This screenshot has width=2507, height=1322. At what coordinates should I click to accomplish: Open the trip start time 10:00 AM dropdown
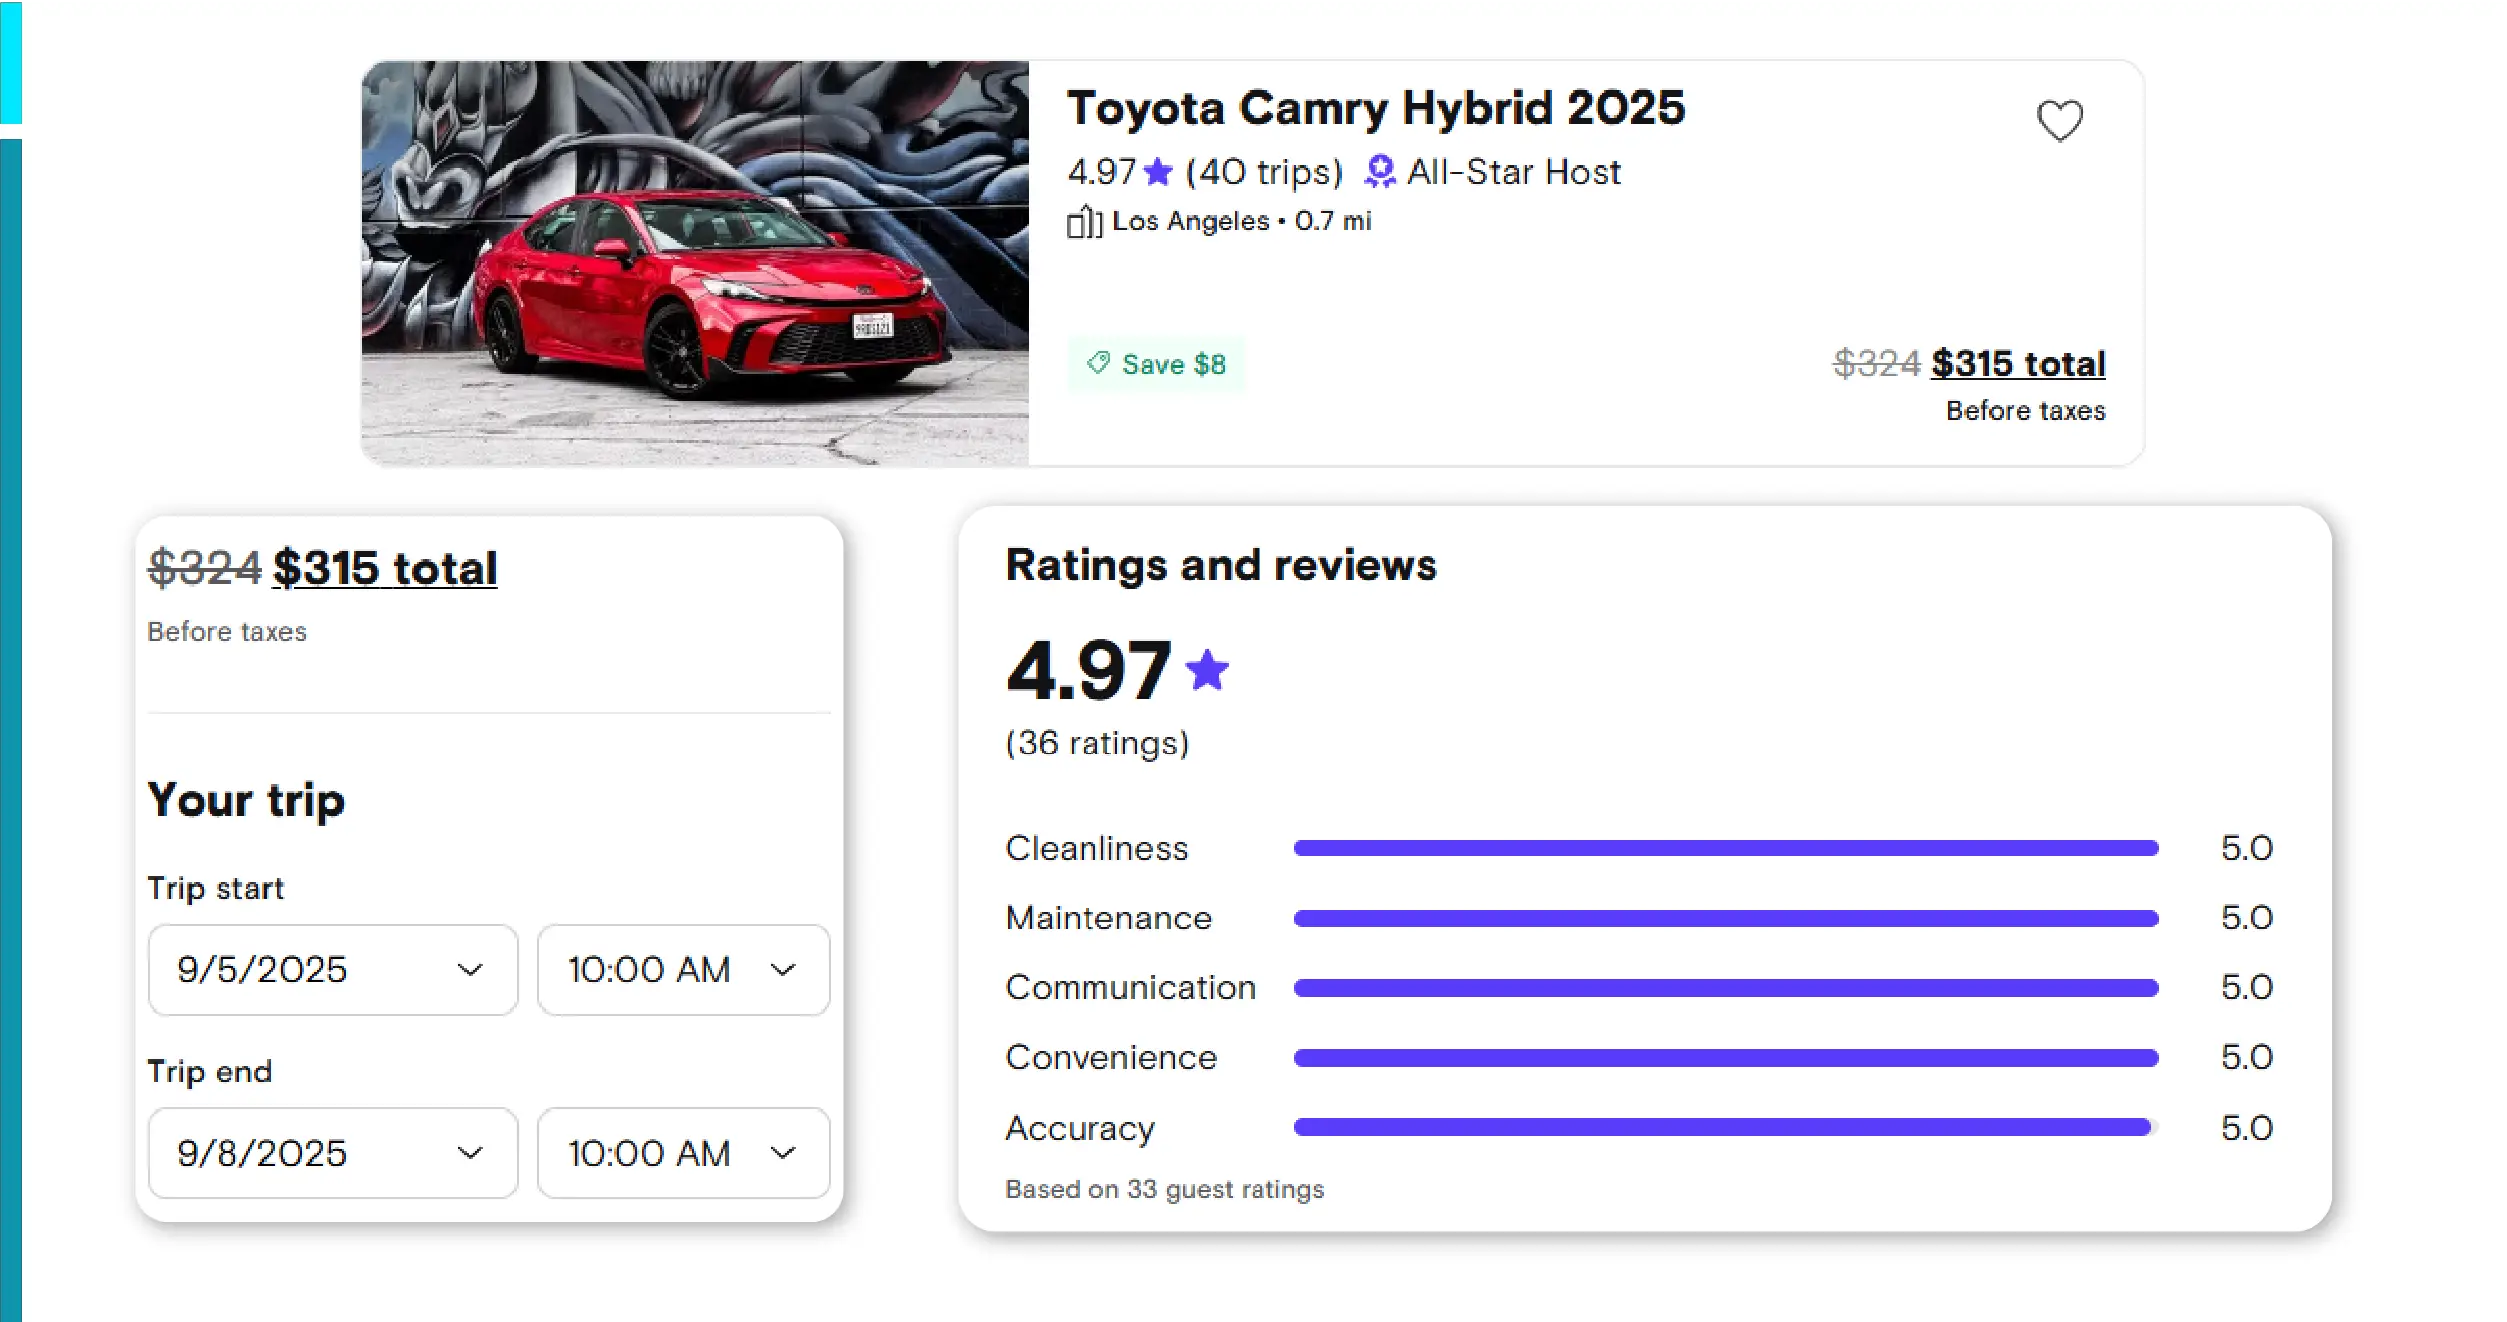(683, 970)
